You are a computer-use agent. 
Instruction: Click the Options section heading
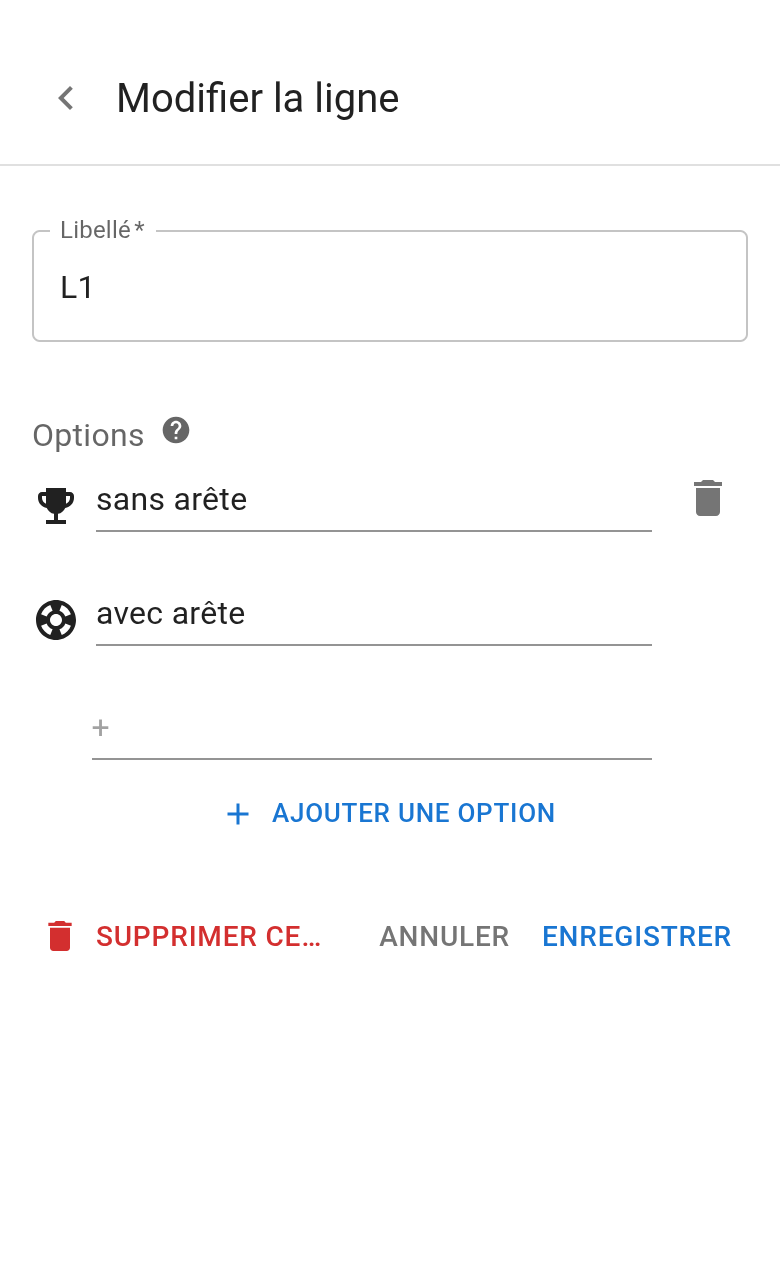[x=88, y=435]
